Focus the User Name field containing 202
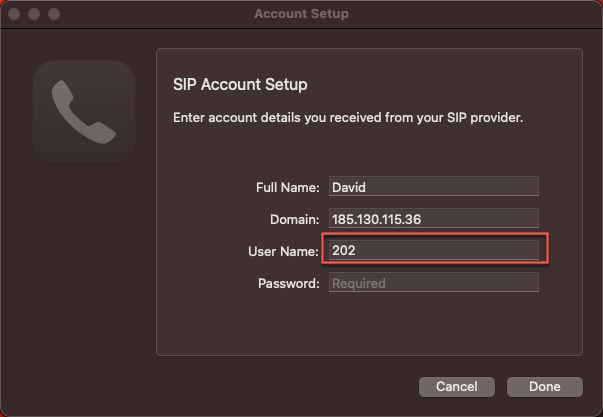This screenshot has height=417, width=603. click(432, 250)
